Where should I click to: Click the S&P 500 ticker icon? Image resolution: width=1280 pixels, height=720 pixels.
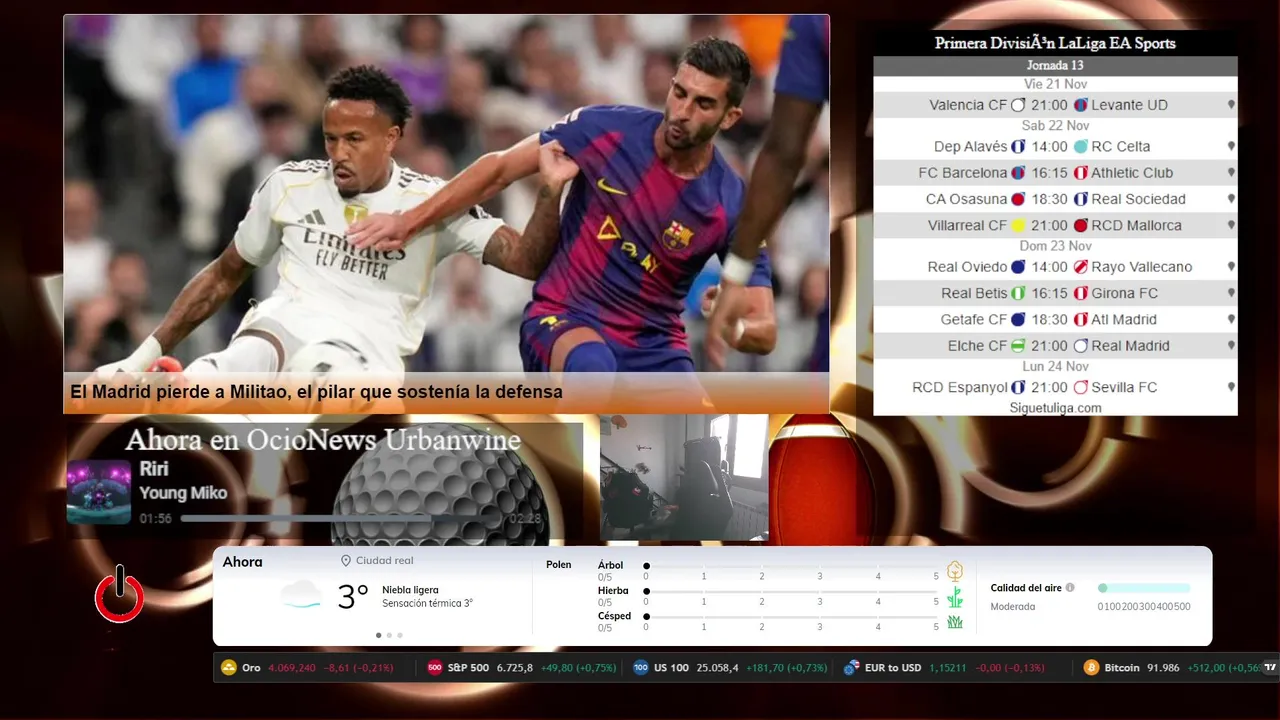tap(435, 667)
